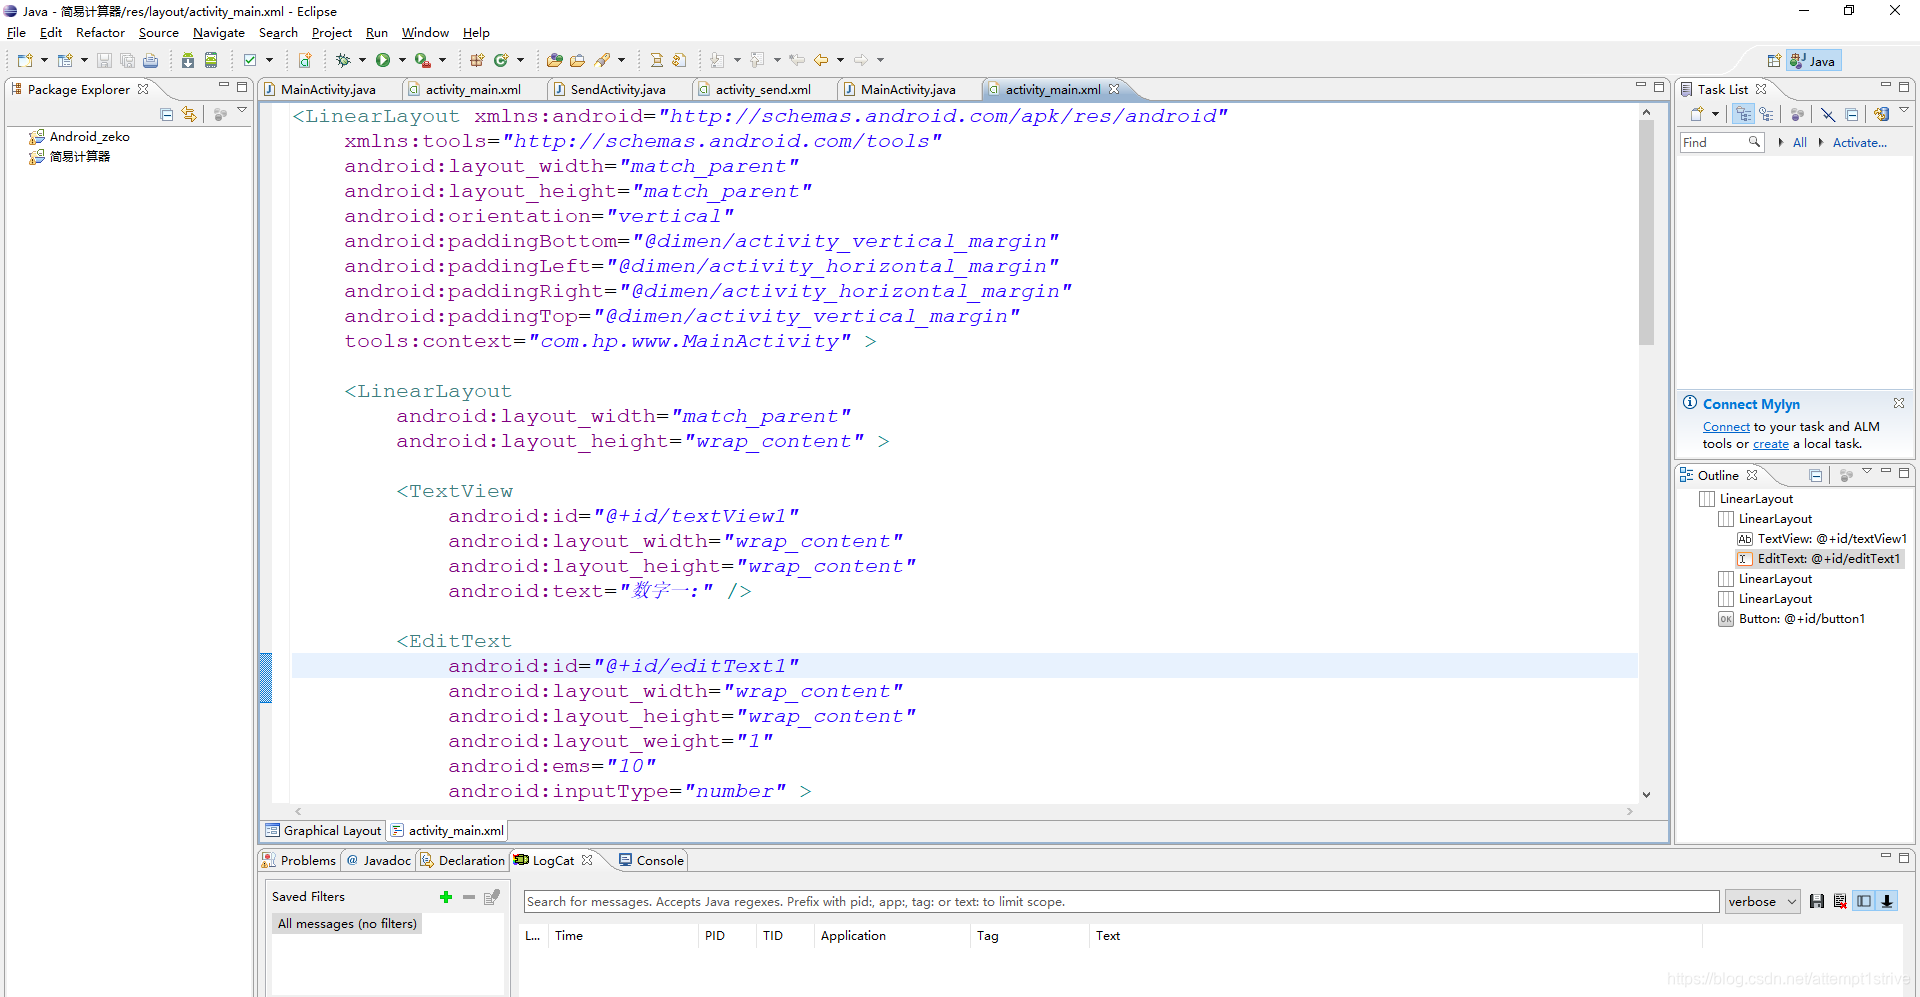The width and height of the screenshot is (1920, 997).
Task: Open the Project menu
Action: (331, 33)
